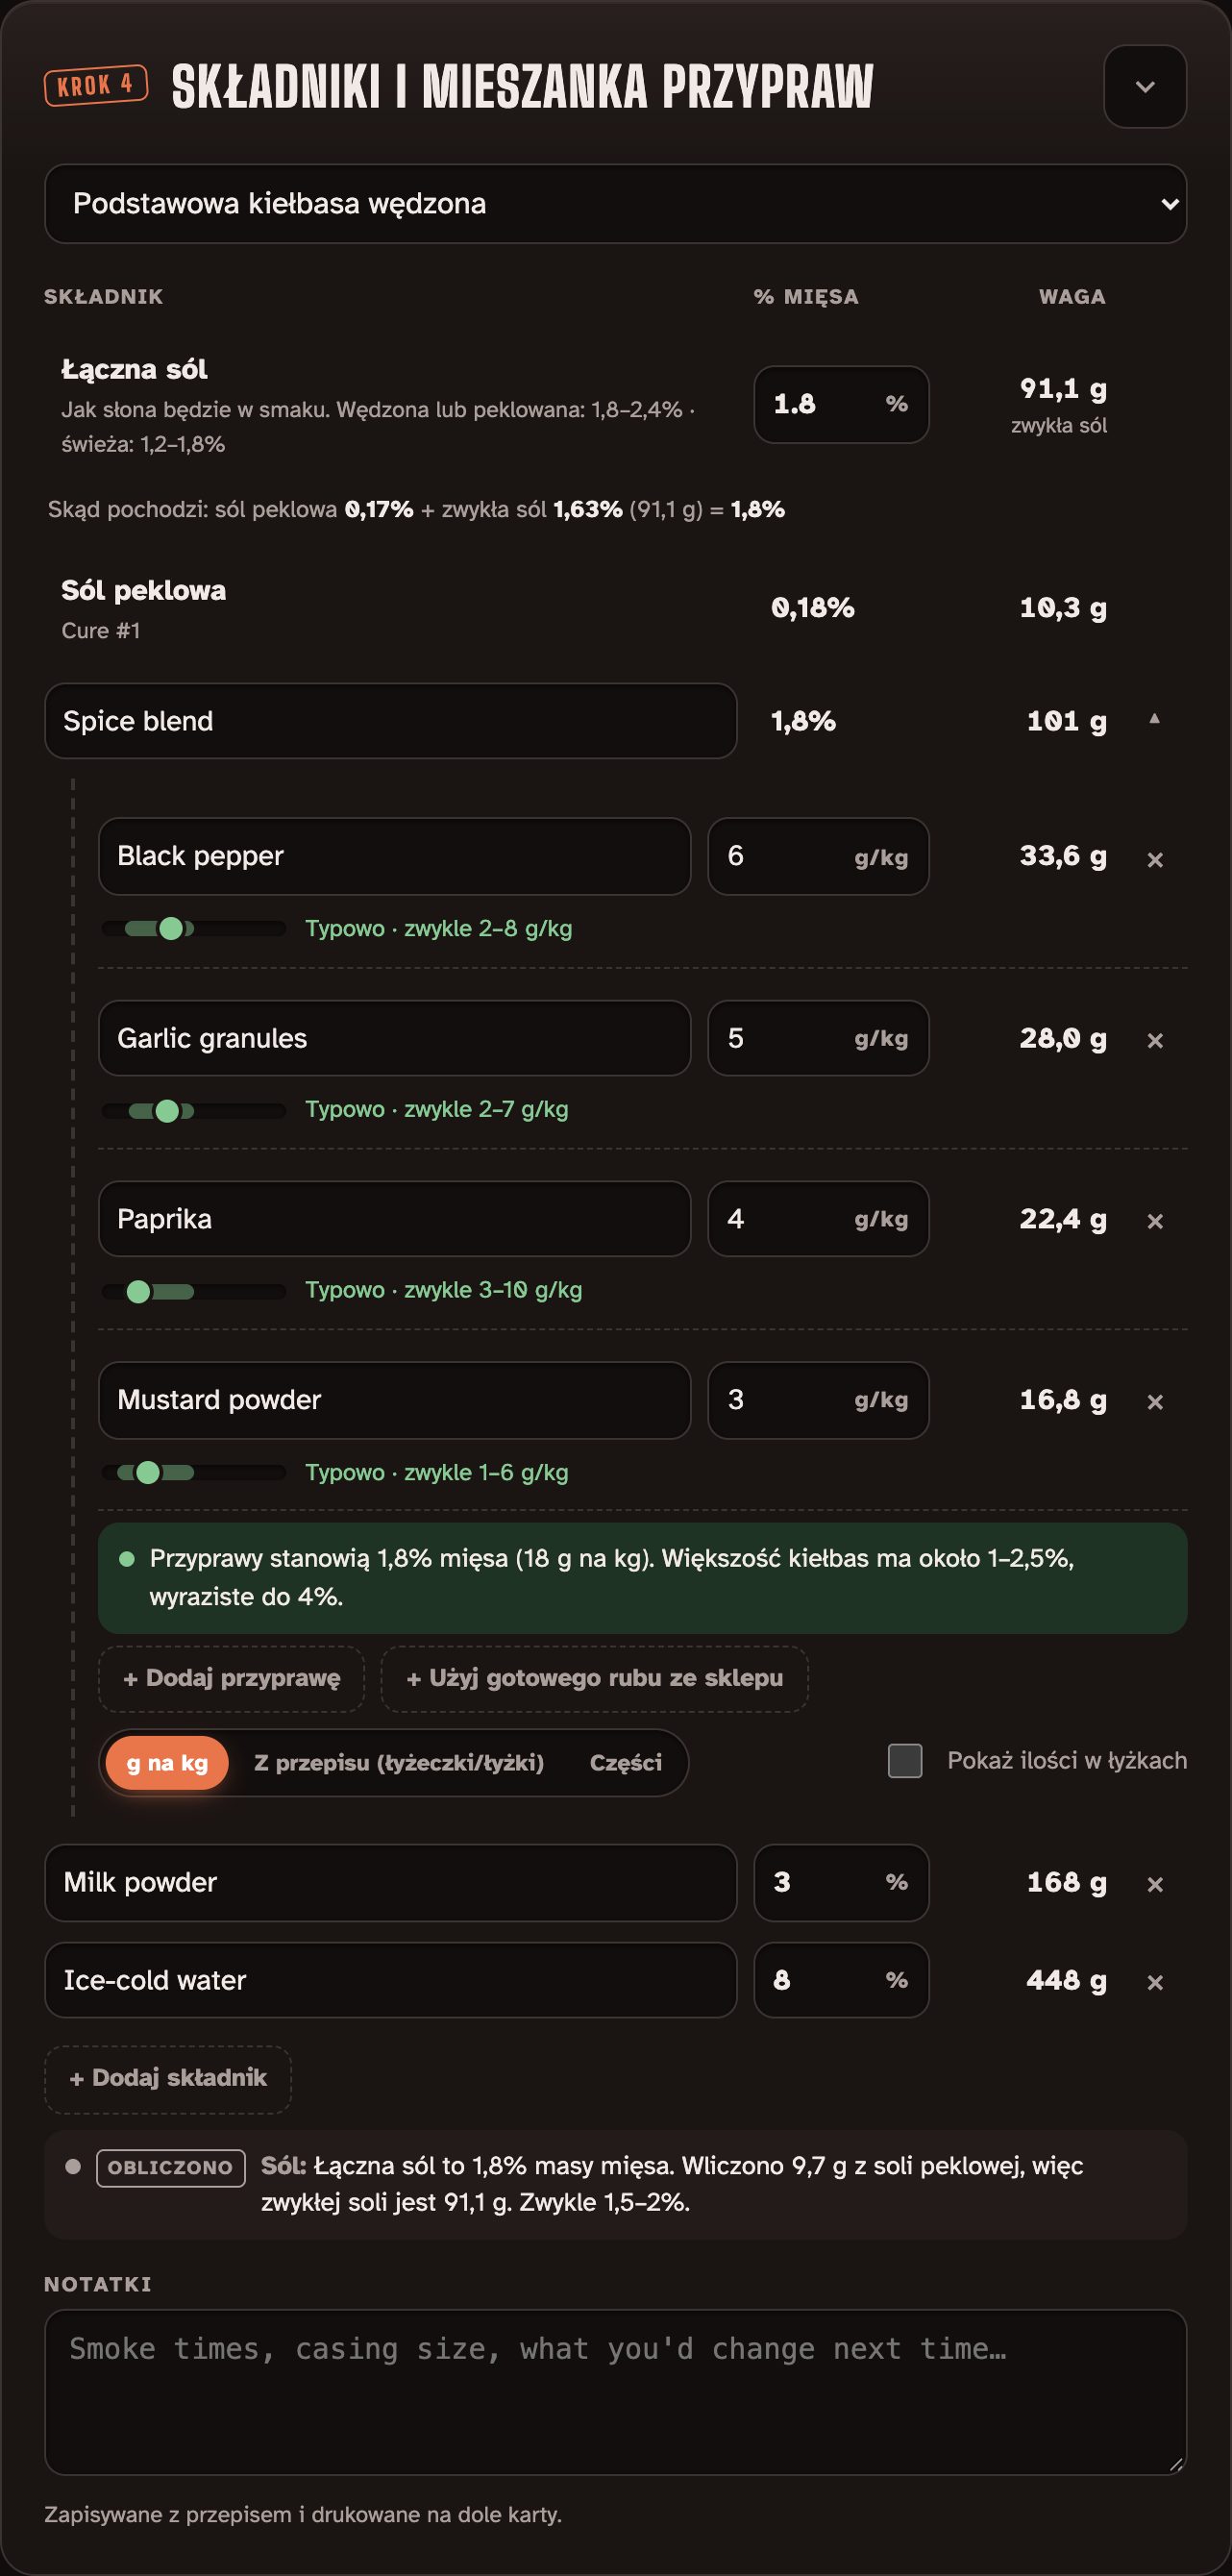This screenshot has height=2576, width=1232.
Task: Click + Użyj gotowego rubu ze sklepu
Action: pos(595,1679)
